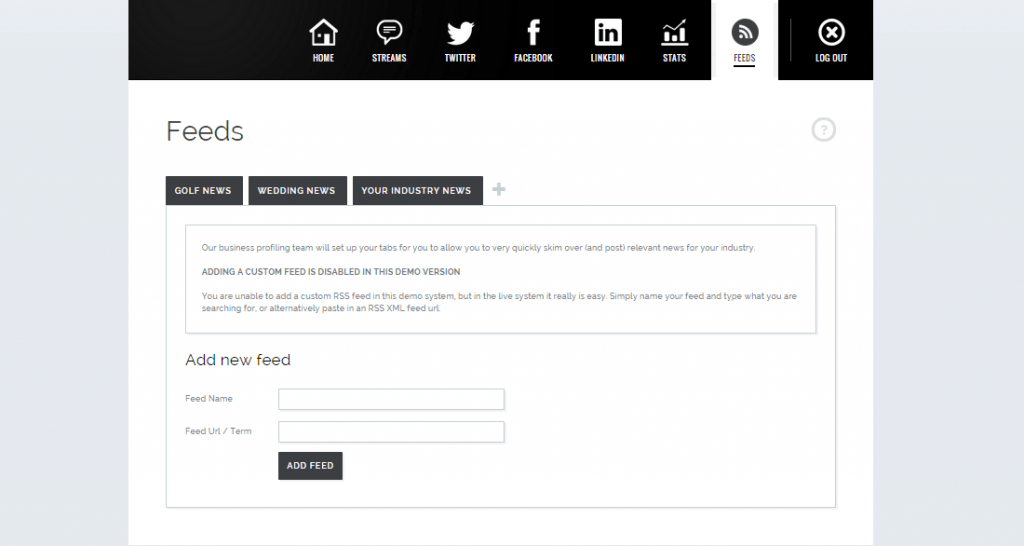The height and width of the screenshot is (546, 1024).
Task: Click the 'Feed Url / Term' label
Action: pyautogui.click(x=218, y=431)
